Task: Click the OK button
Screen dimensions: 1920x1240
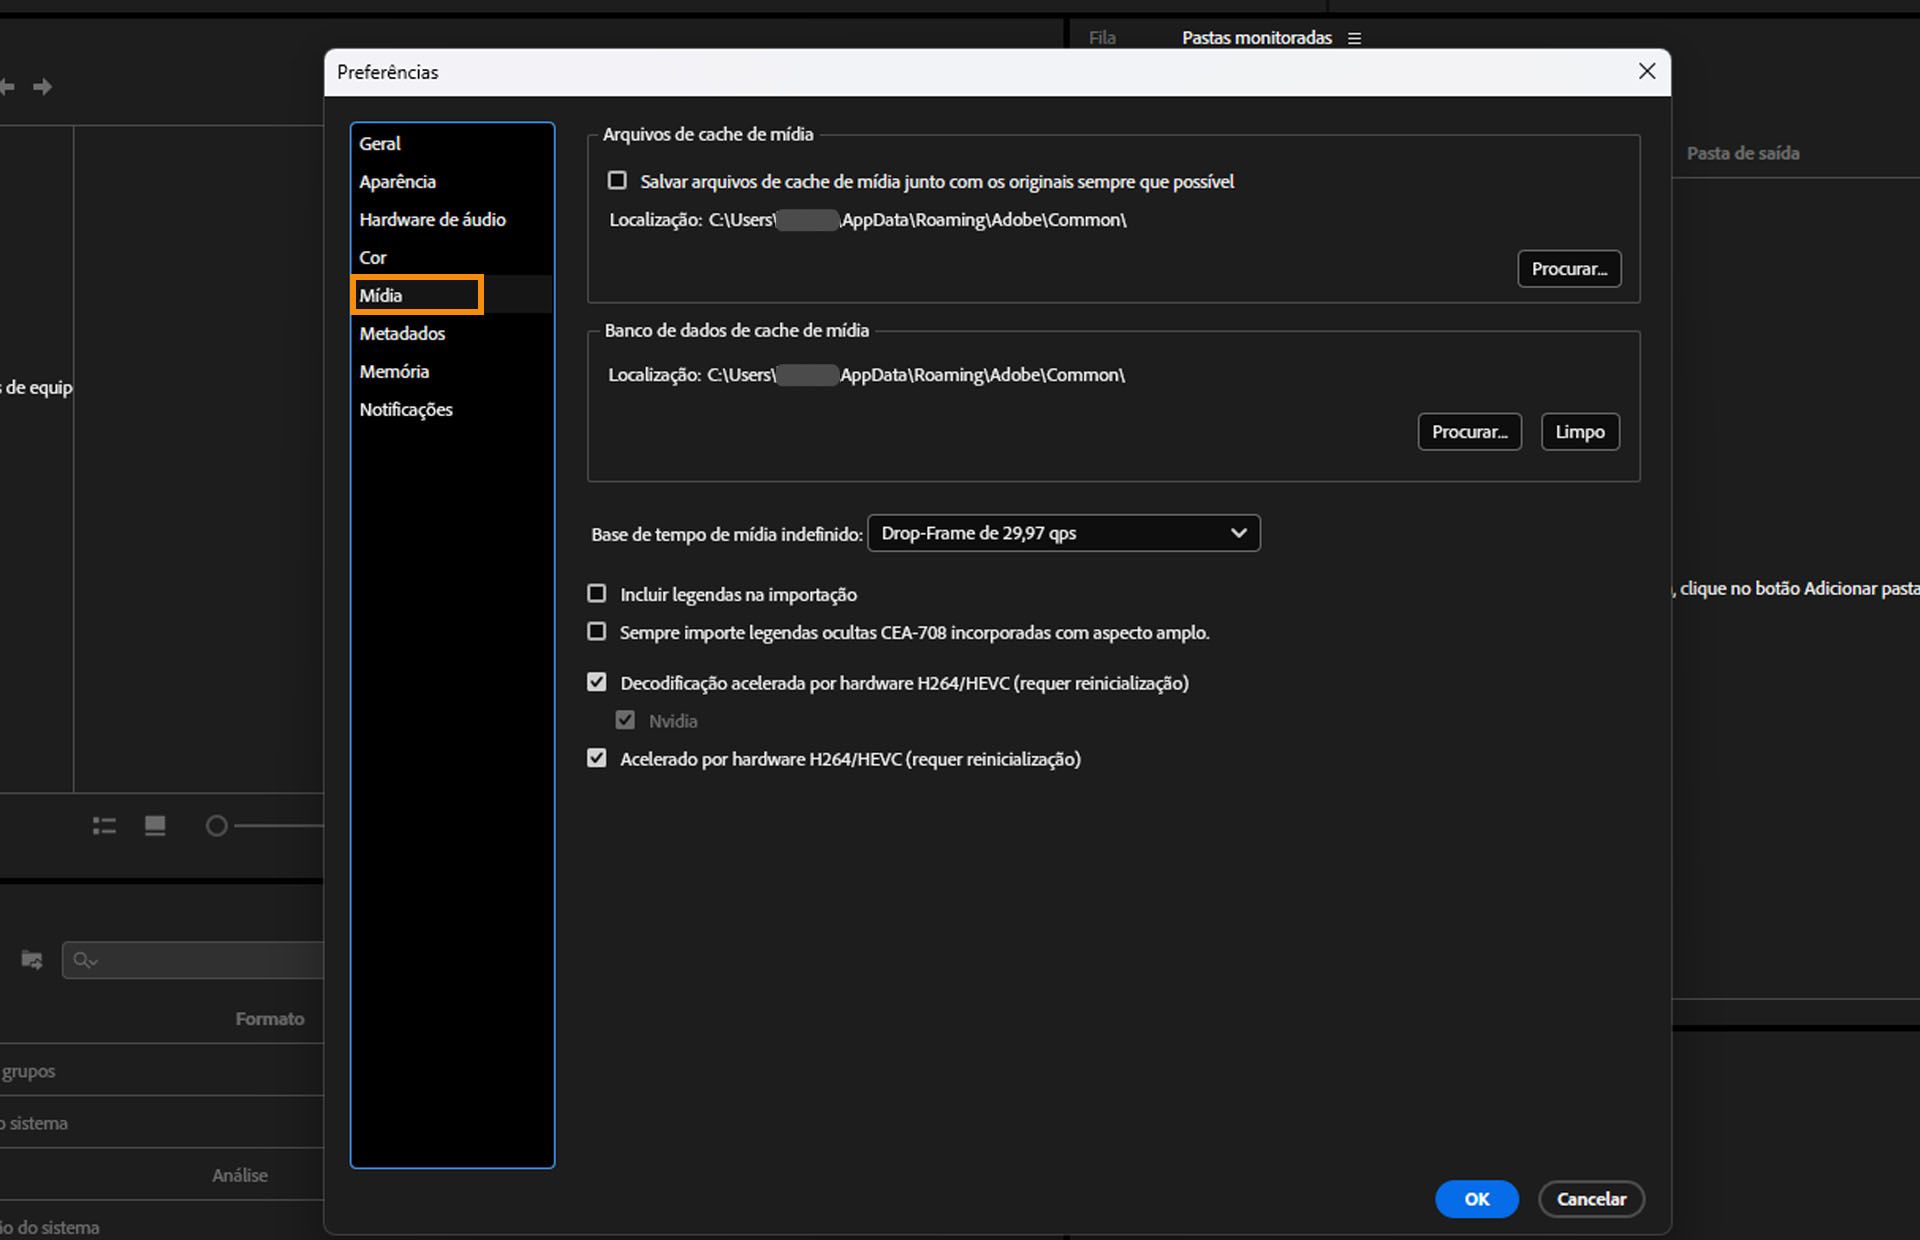Action: [x=1476, y=1199]
